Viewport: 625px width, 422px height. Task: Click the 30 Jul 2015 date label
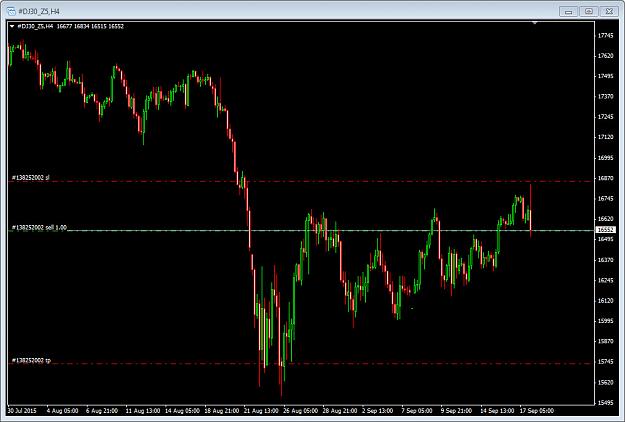pyautogui.click(x=22, y=410)
